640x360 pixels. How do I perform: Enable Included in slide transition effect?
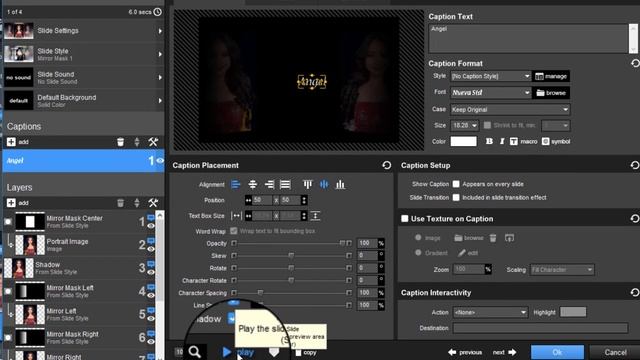click(456, 198)
